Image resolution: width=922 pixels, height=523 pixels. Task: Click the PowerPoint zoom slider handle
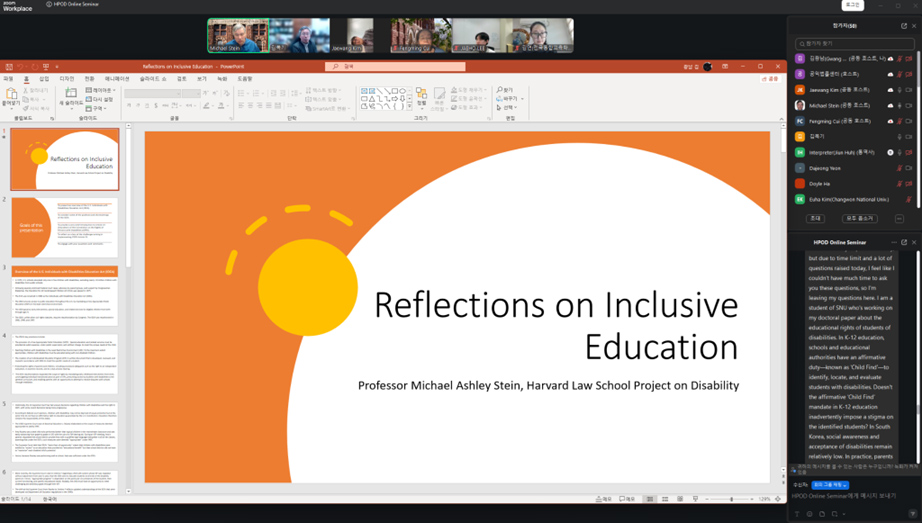tap(731, 499)
